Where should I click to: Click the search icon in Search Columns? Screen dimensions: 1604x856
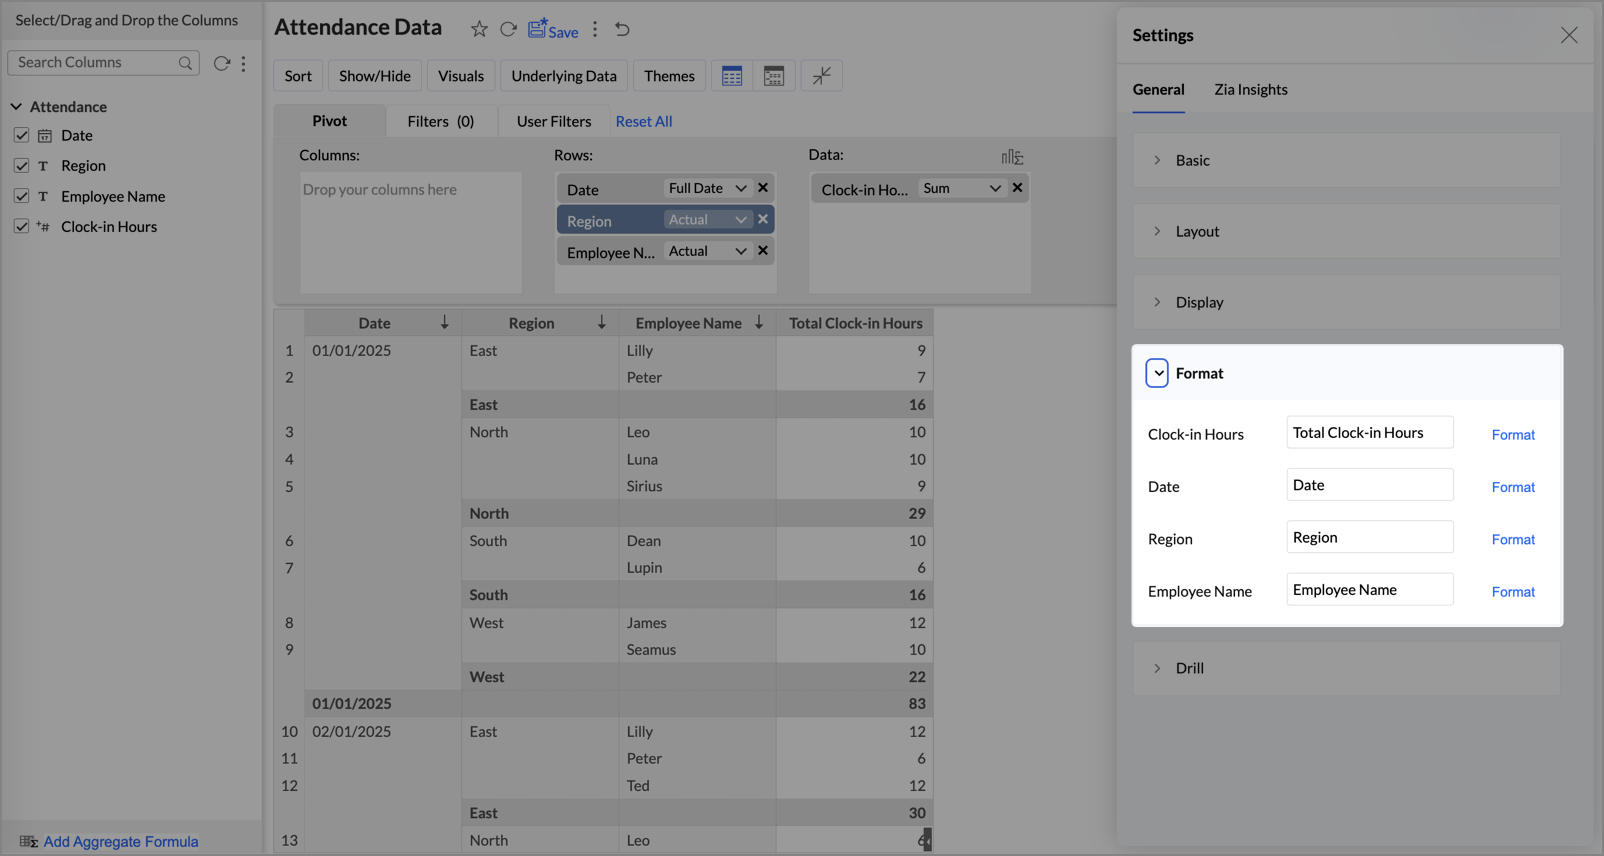(x=185, y=63)
